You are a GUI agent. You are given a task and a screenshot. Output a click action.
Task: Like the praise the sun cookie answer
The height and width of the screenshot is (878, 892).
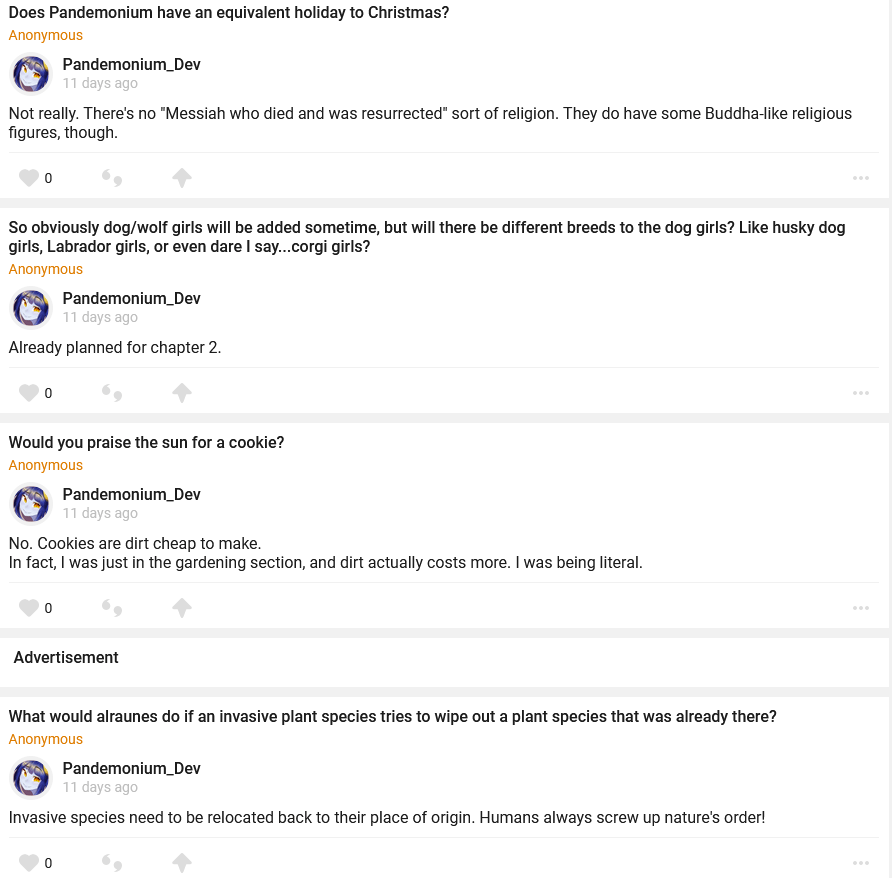(29, 608)
